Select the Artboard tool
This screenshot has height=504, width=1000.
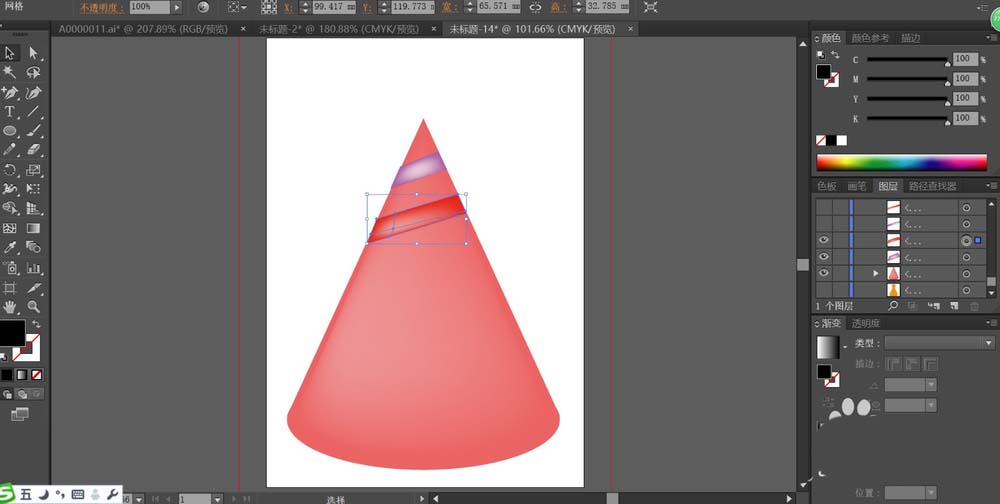[x=10, y=288]
